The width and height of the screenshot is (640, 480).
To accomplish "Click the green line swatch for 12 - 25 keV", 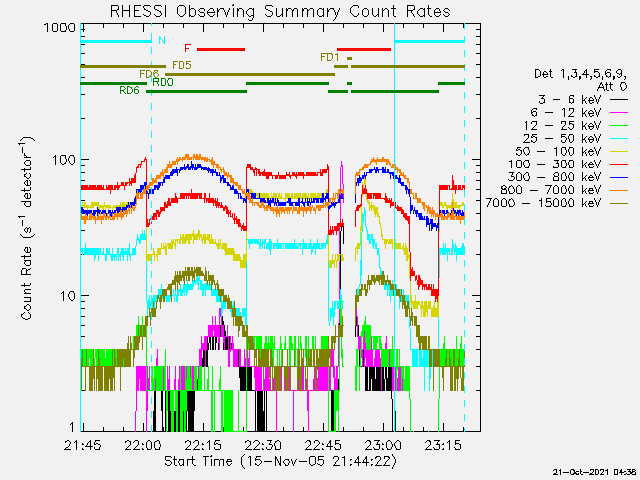I will click(x=619, y=125).
